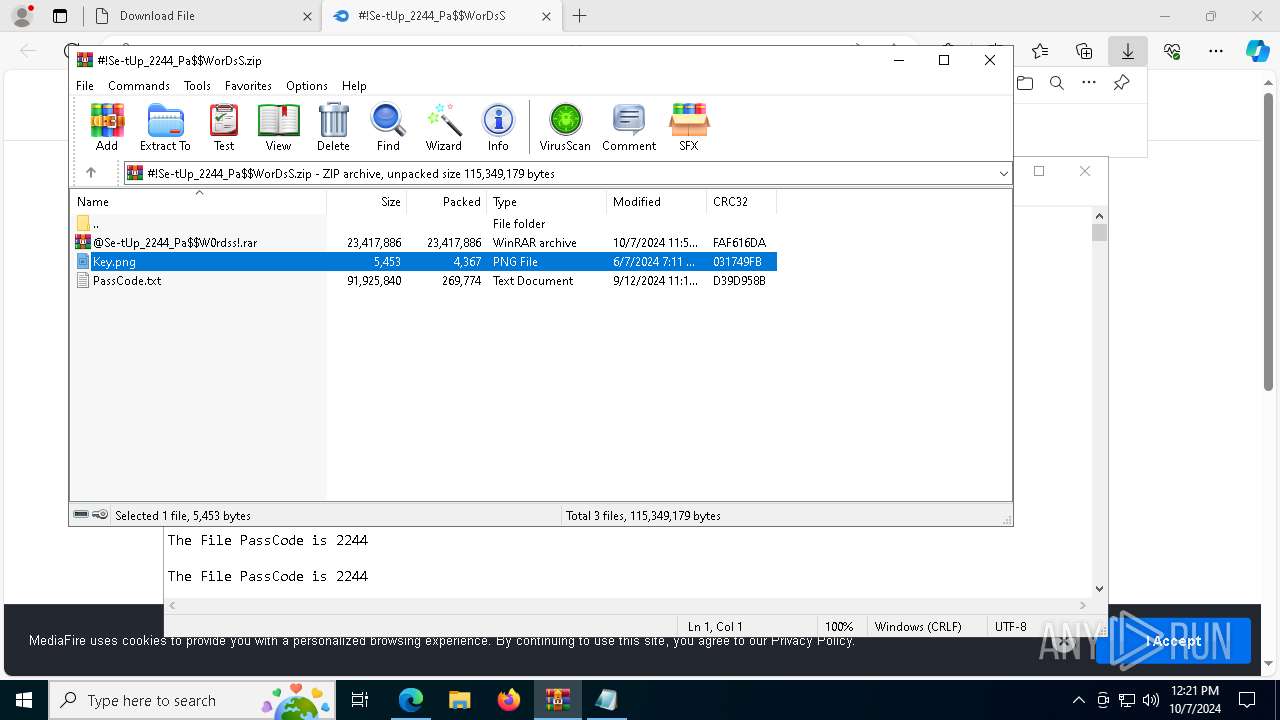Click the Delete trash can icon
The image size is (1280, 720).
[x=333, y=127]
